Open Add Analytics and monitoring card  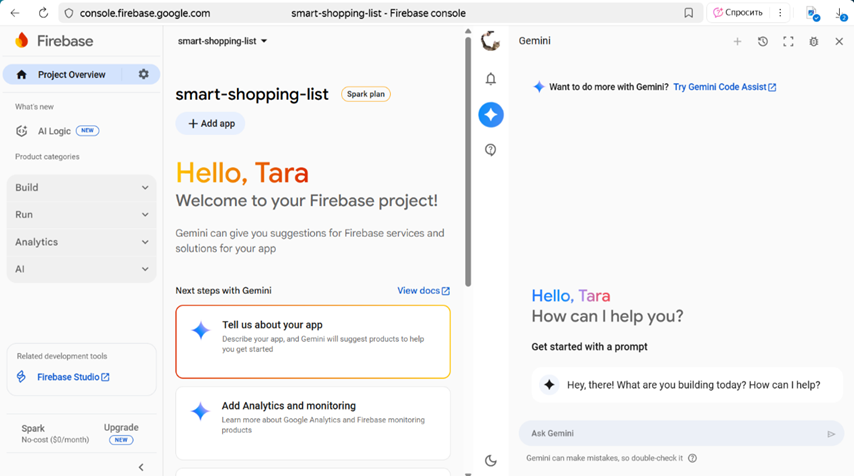pos(313,423)
